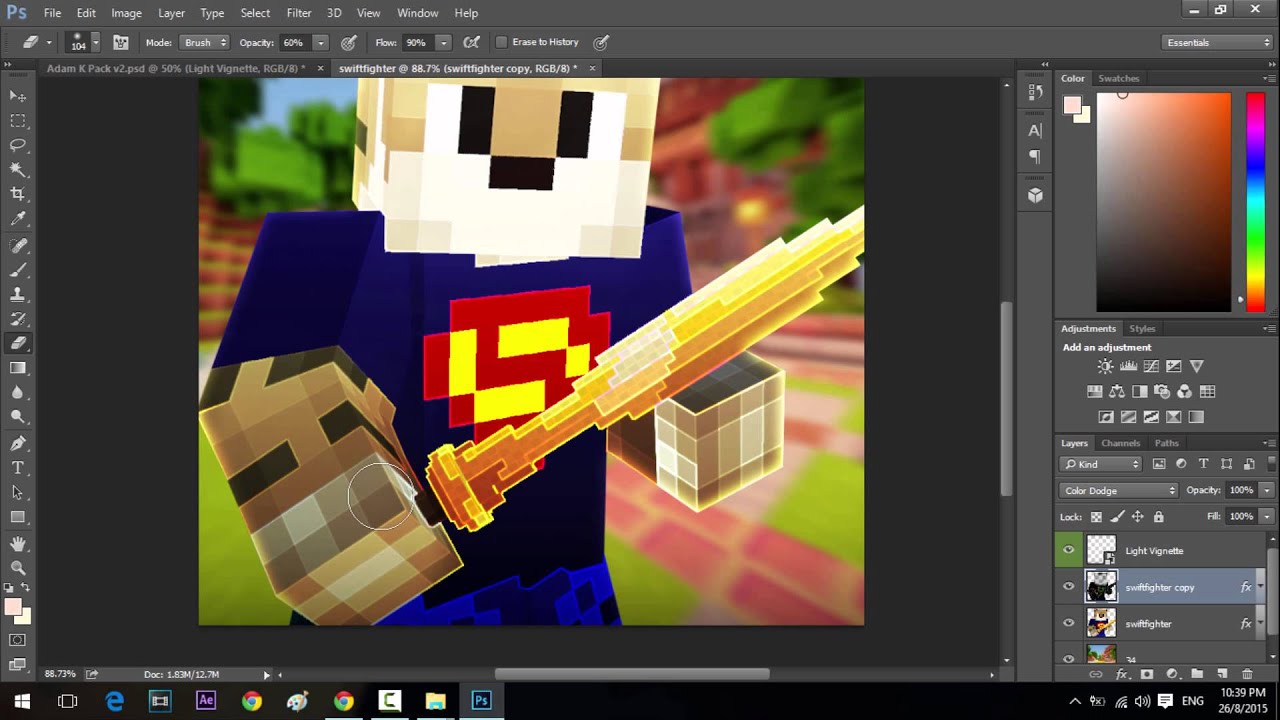The height and width of the screenshot is (720, 1280).
Task: Select the Eraser tool in toolbox
Action: (x=18, y=343)
